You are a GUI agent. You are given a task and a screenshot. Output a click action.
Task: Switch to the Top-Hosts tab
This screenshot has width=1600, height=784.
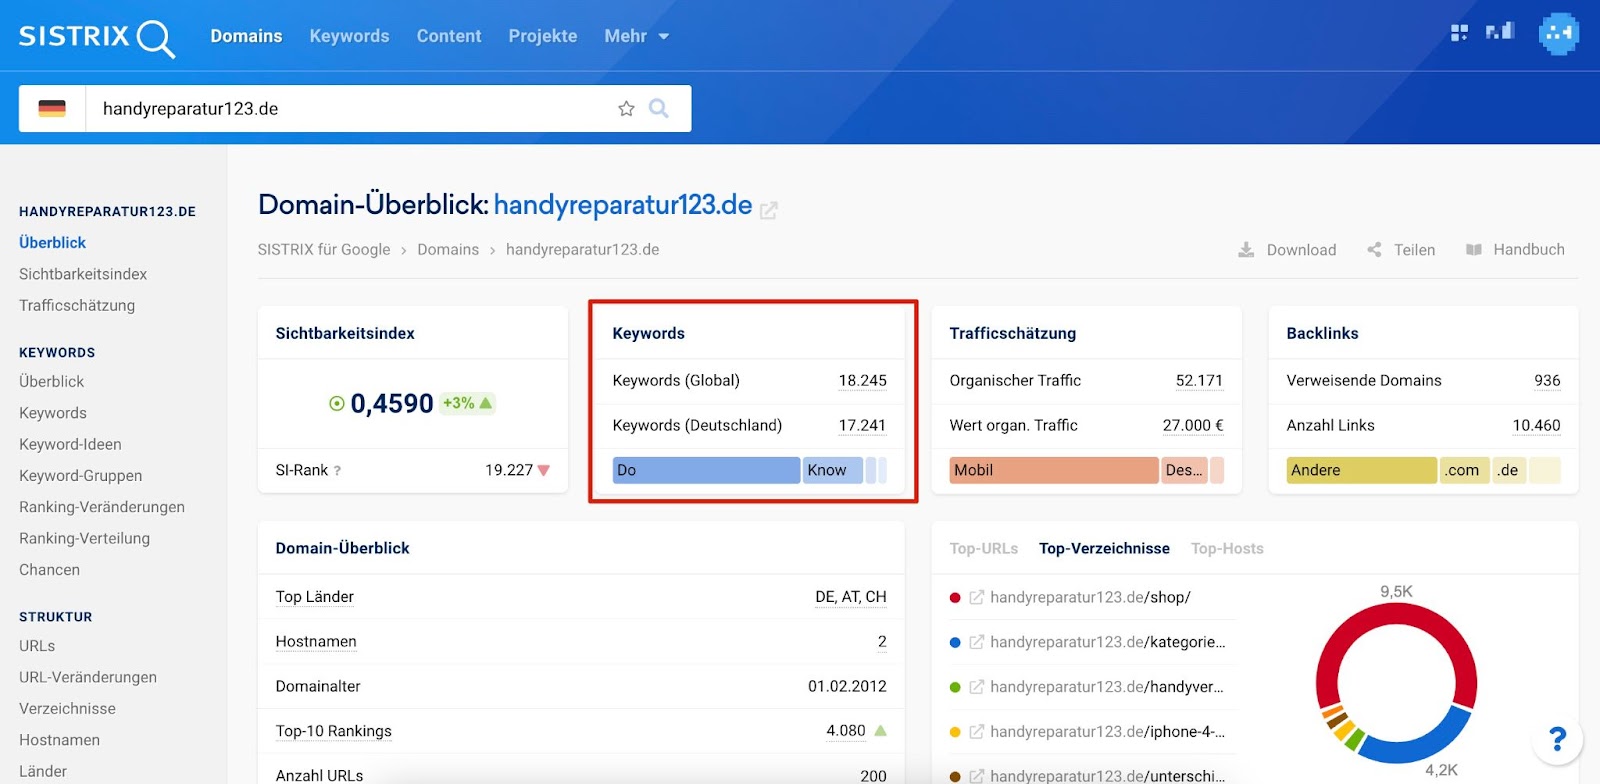pos(1227,549)
